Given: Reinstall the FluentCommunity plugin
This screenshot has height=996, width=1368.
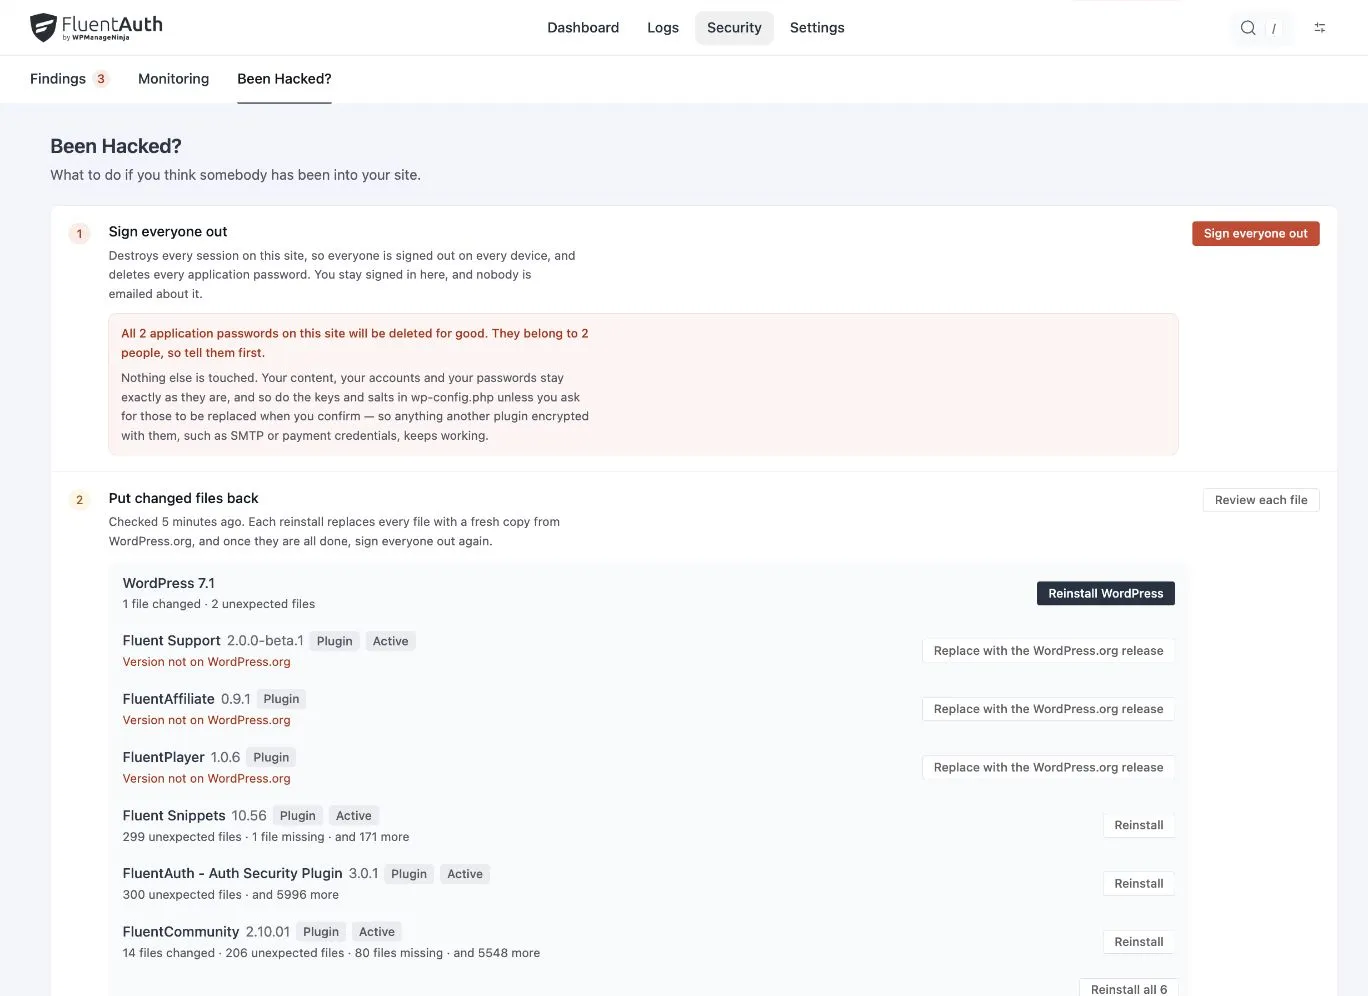Looking at the screenshot, I should tap(1138, 942).
